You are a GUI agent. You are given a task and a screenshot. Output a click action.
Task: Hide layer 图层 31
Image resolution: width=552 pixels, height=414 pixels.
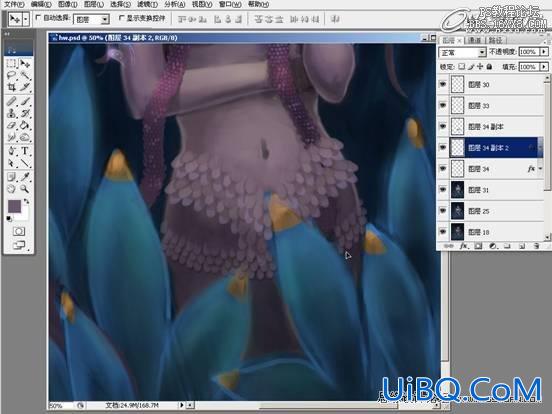coord(443,189)
